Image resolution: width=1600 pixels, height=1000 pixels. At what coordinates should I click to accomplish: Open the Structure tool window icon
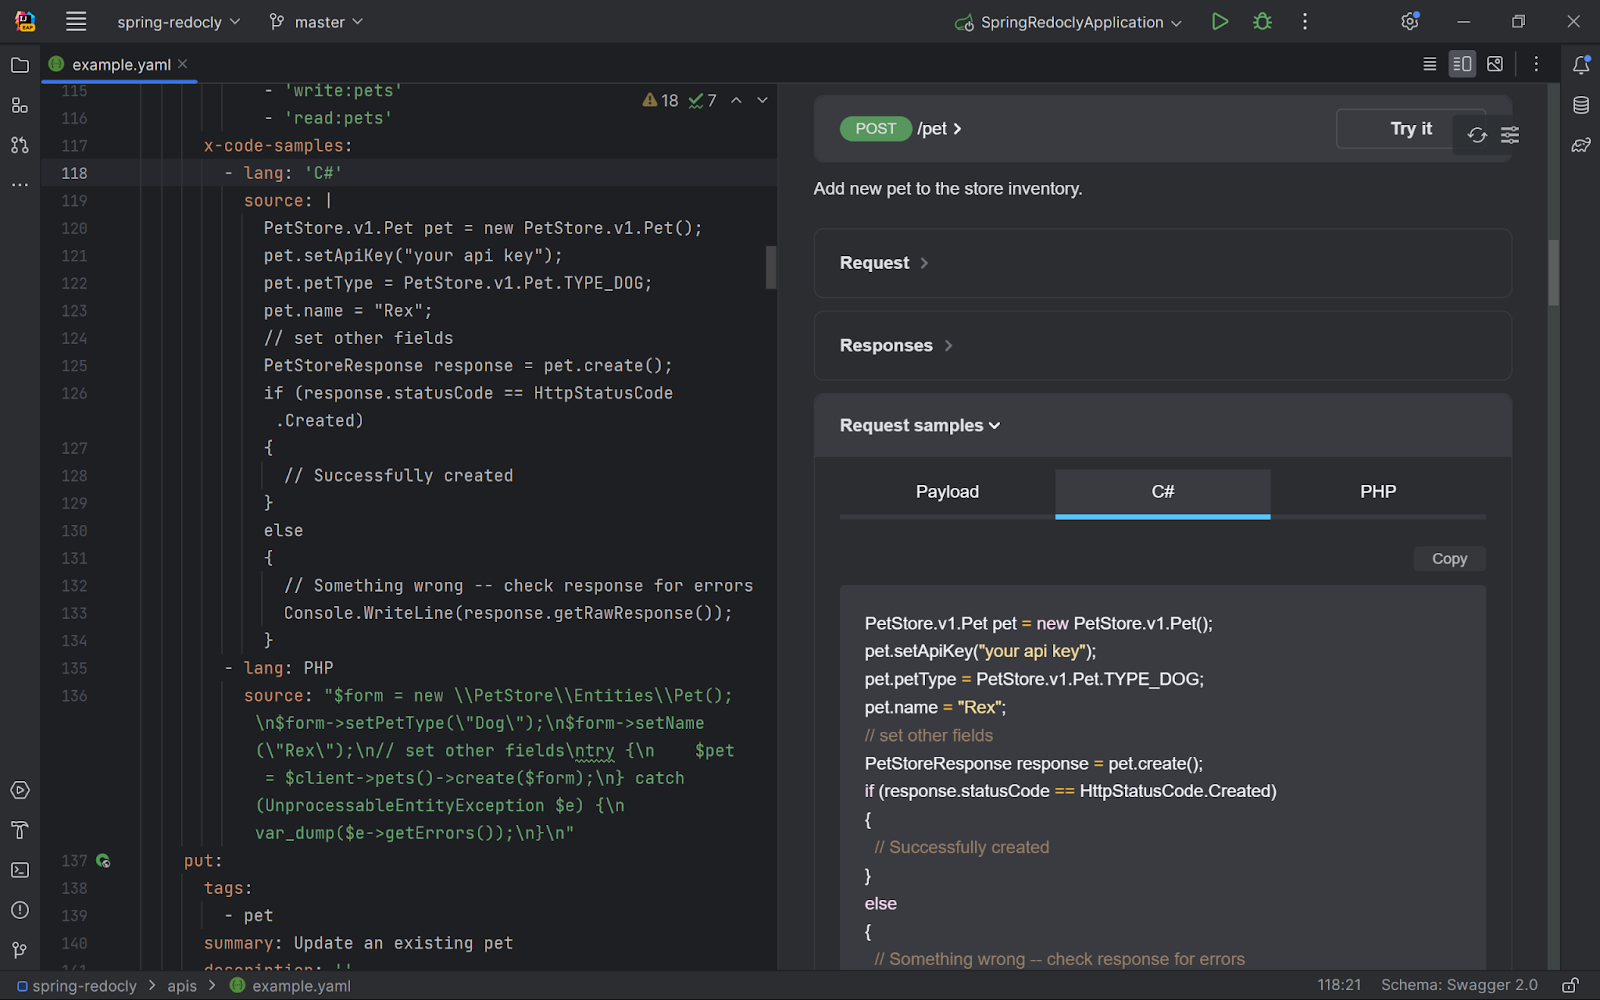tap(19, 105)
